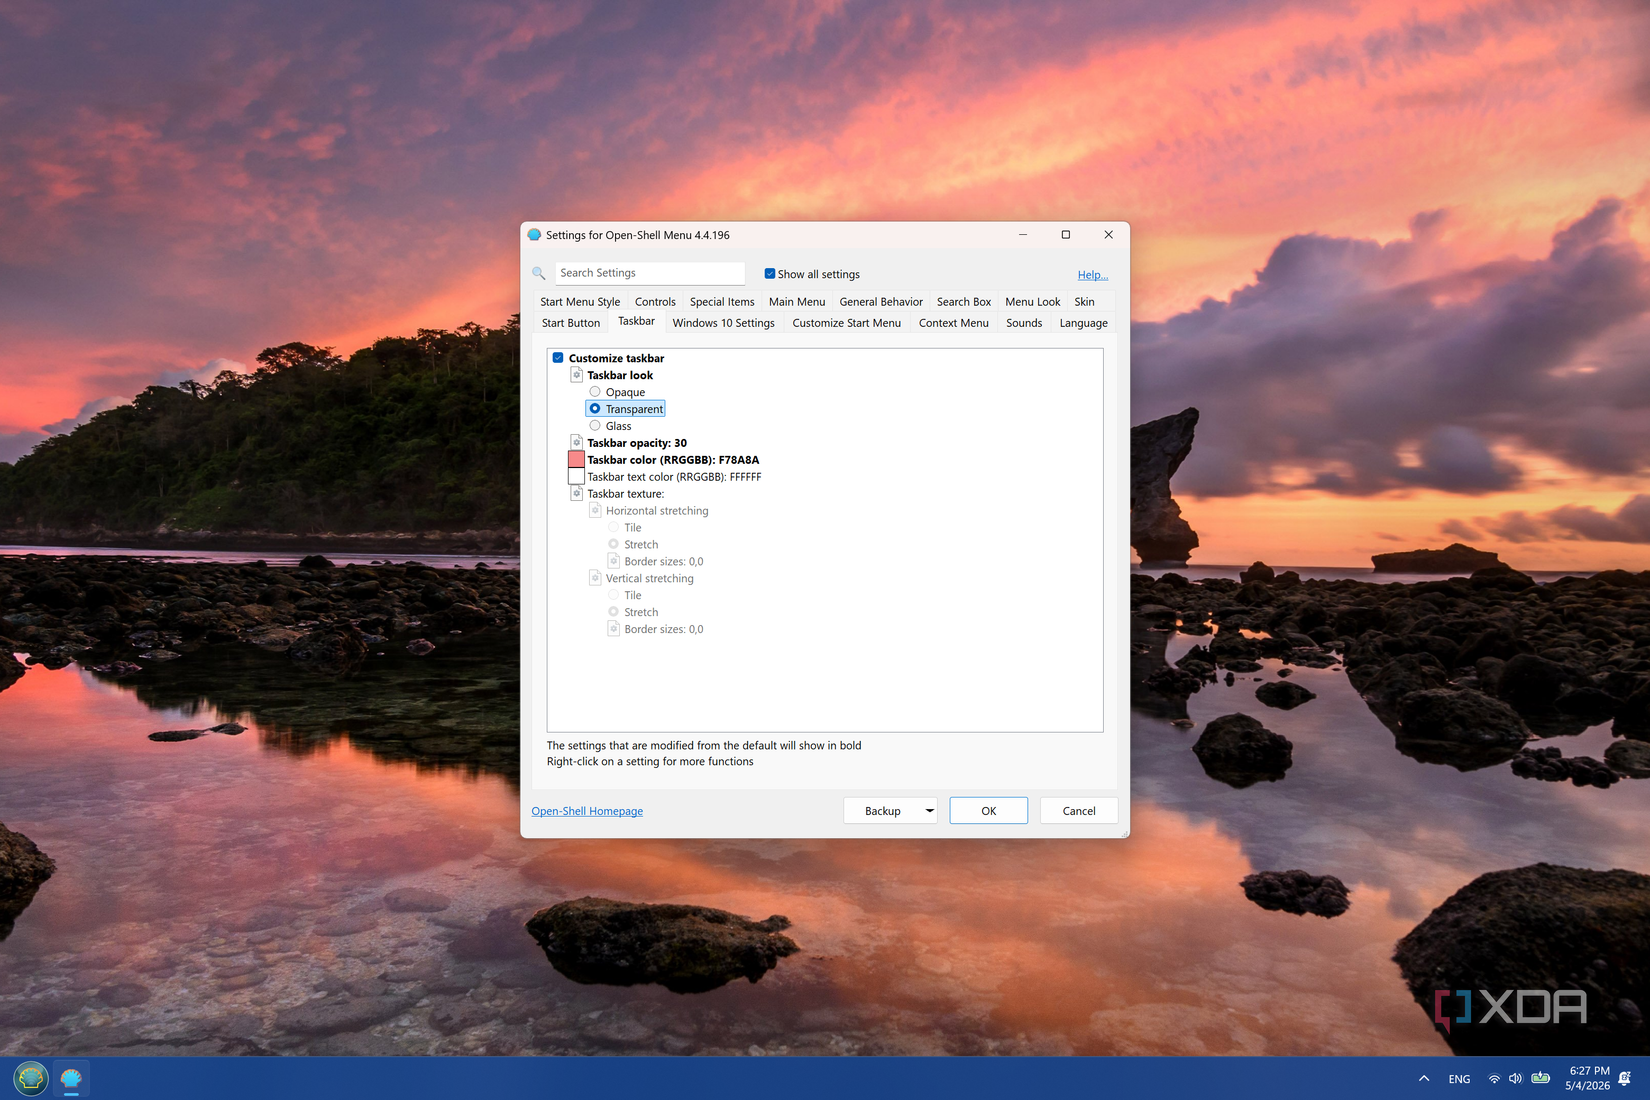Select Tile under Vertical stretching

coord(614,595)
